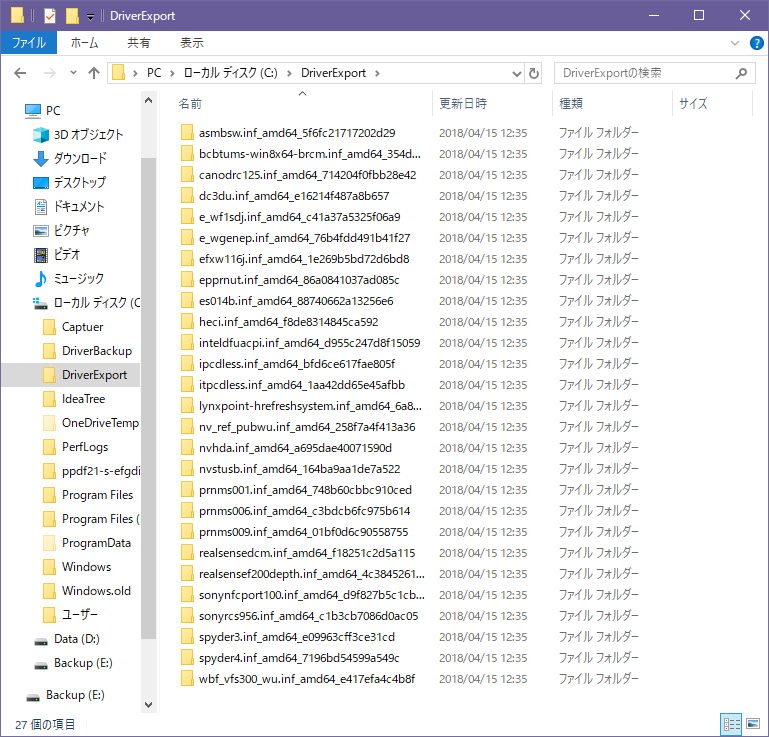Image resolution: width=769 pixels, height=737 pixels.
Task: Expand the ribbon with the chevron
Action: click(735, 43)
